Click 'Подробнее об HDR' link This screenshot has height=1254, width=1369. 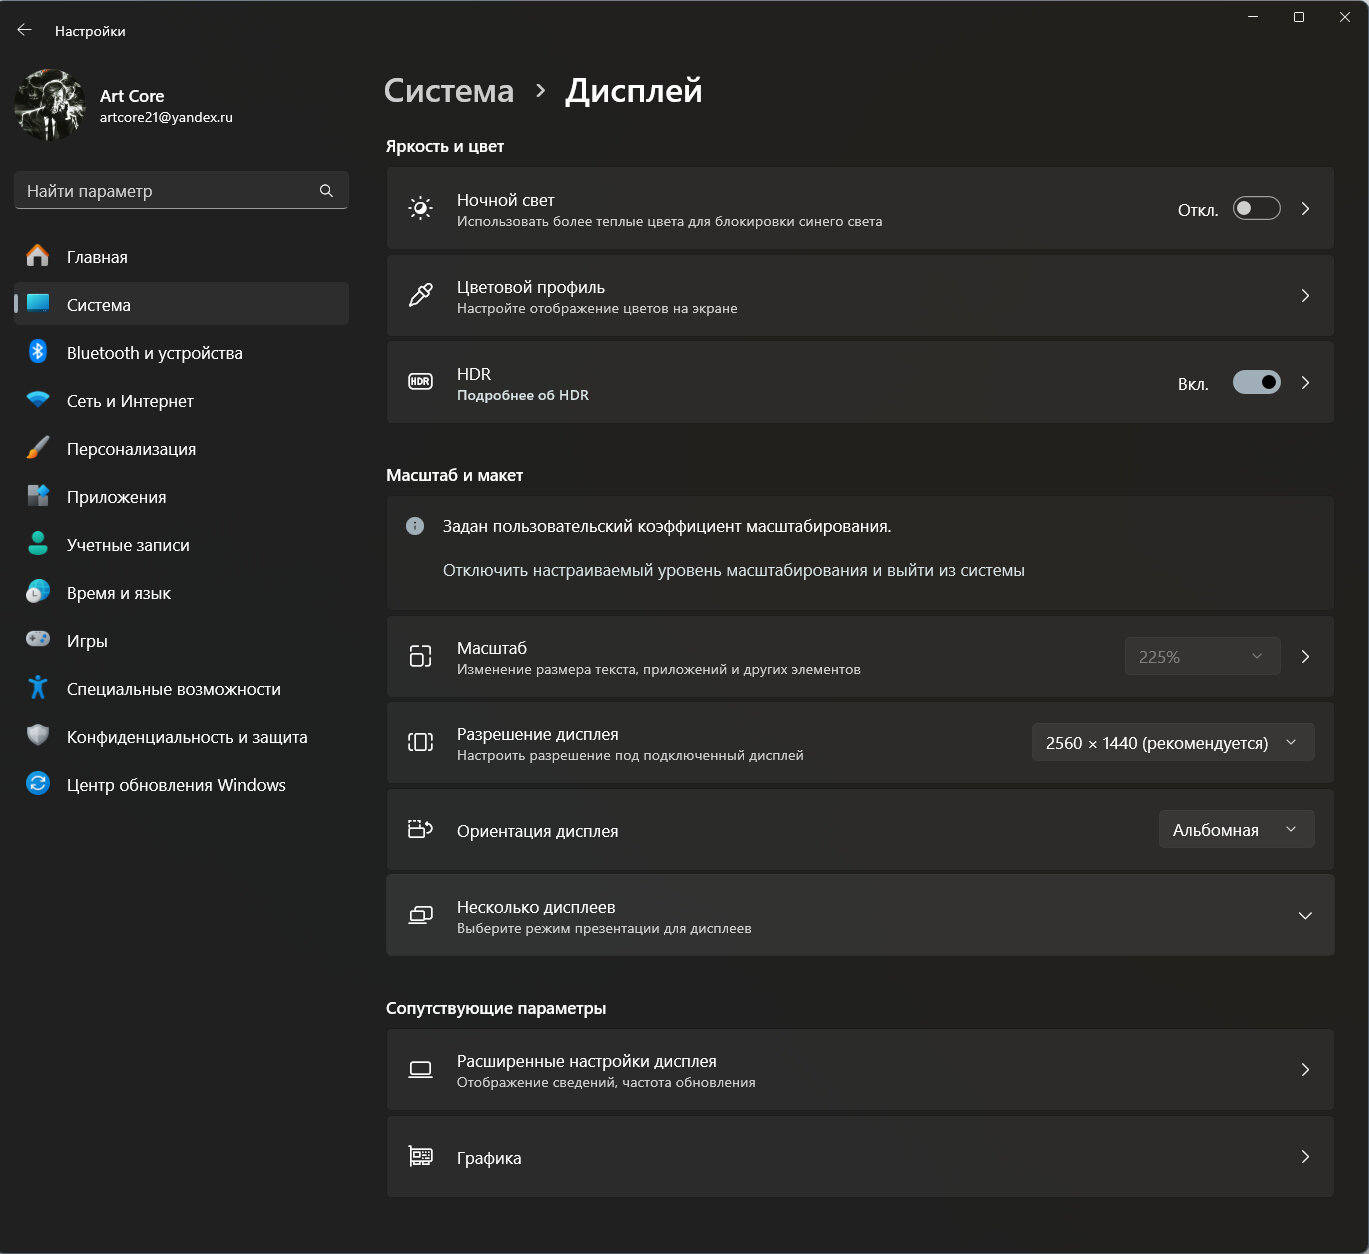[x=523, y=395]
